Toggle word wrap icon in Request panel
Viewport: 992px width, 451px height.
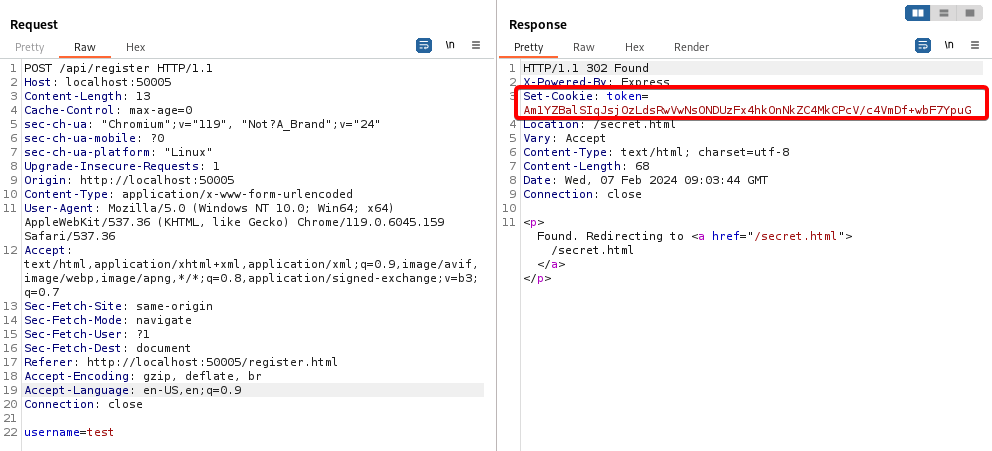tap(424, 46)
